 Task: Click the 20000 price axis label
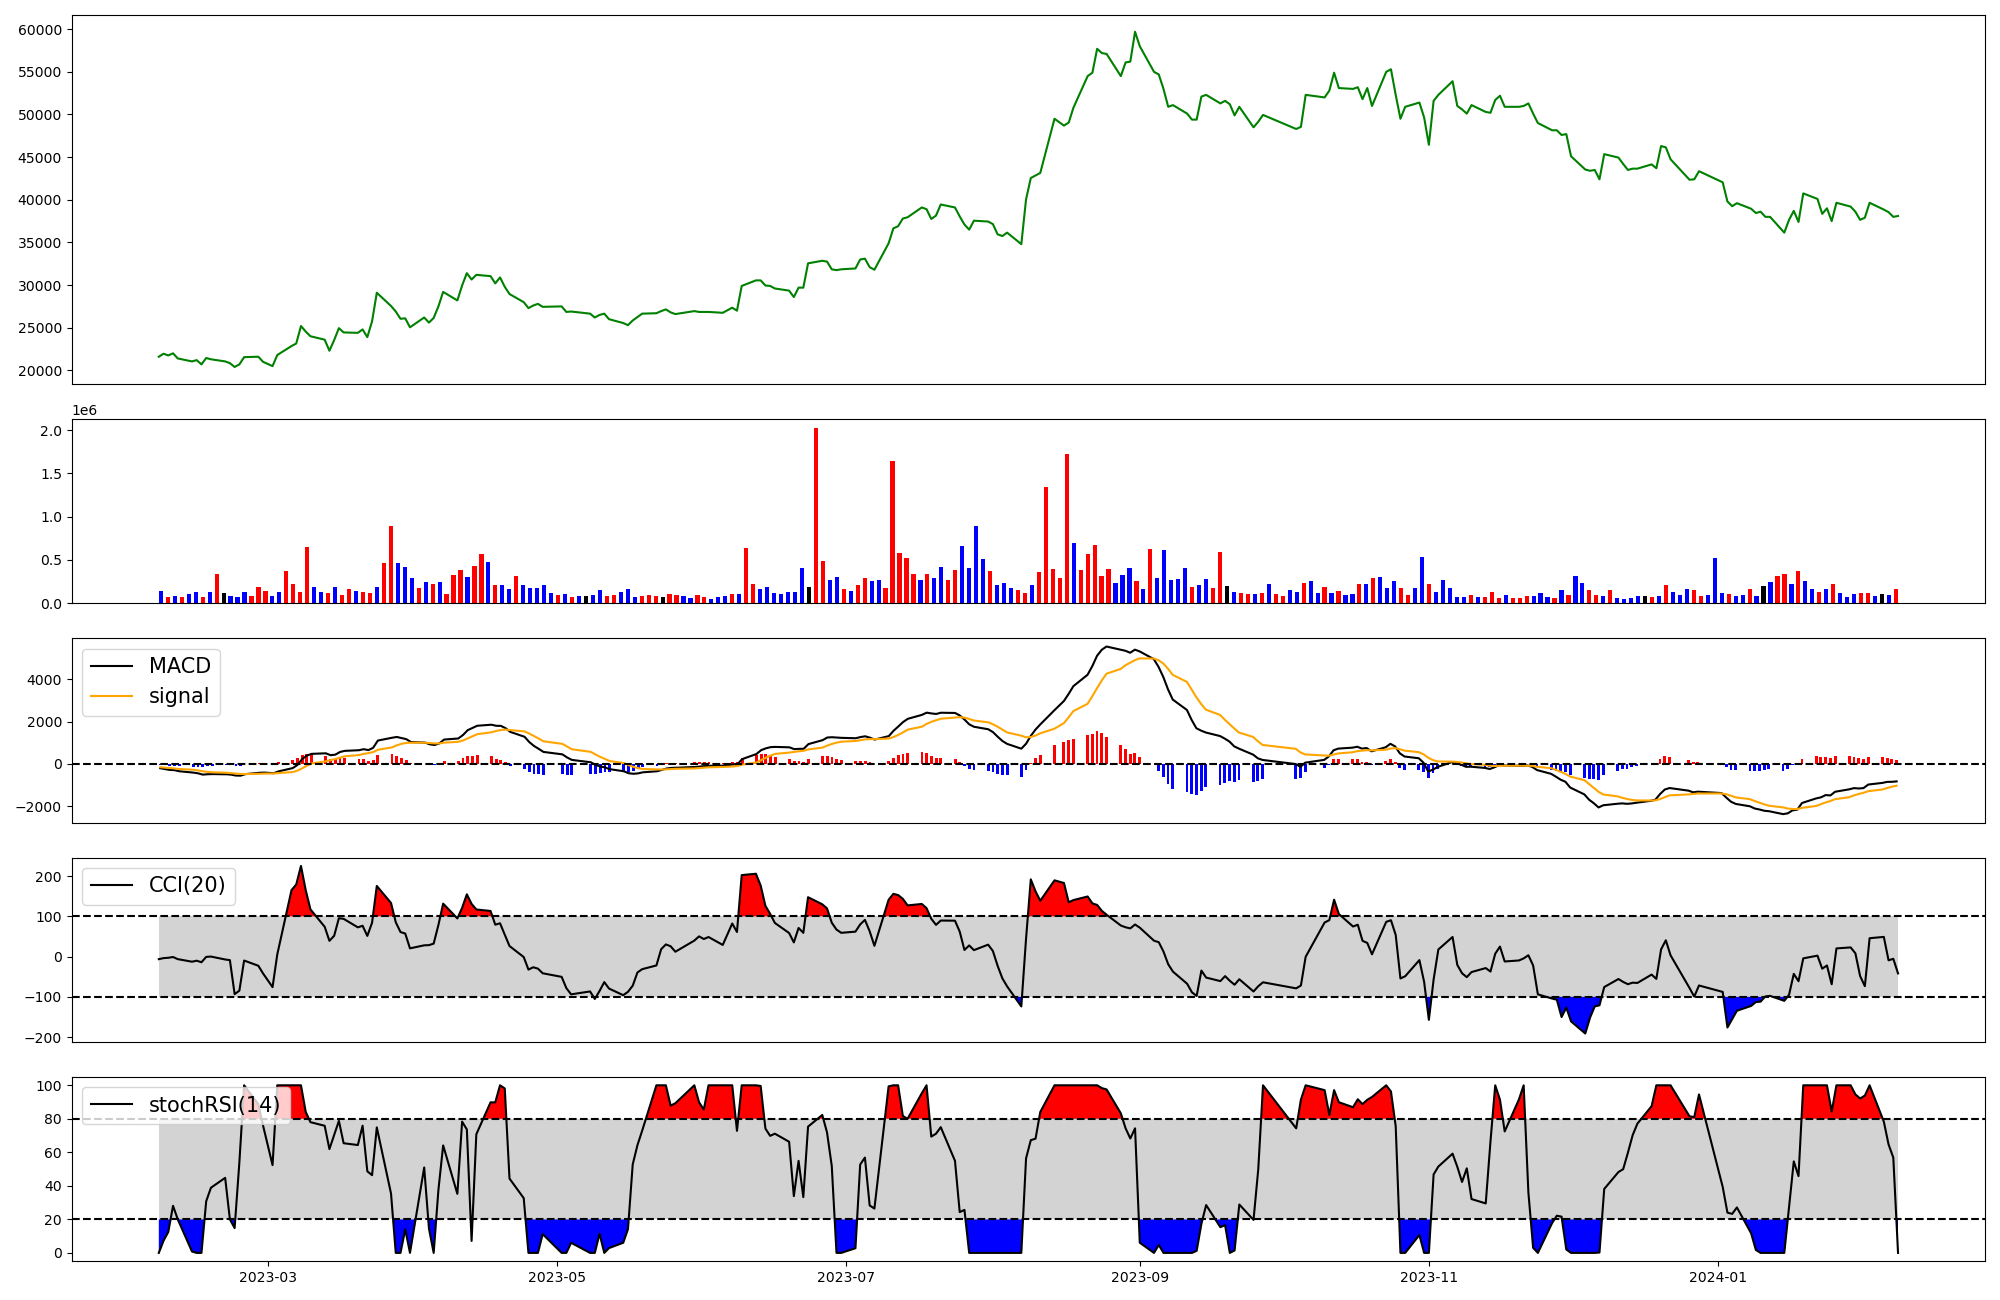pyautogui.click(x=40, y=371)
